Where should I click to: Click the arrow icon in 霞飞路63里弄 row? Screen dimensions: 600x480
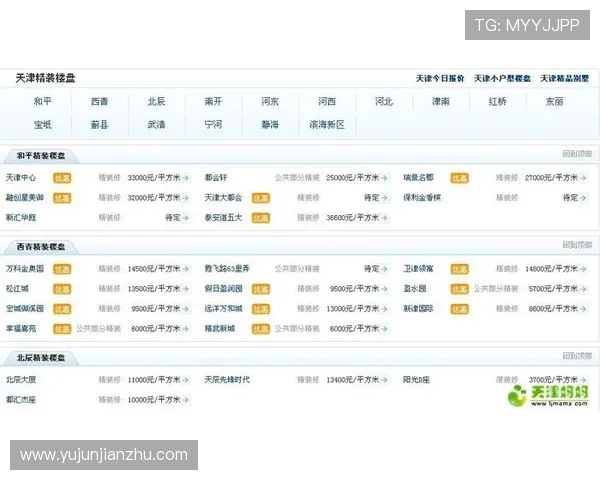click(385, 269)
